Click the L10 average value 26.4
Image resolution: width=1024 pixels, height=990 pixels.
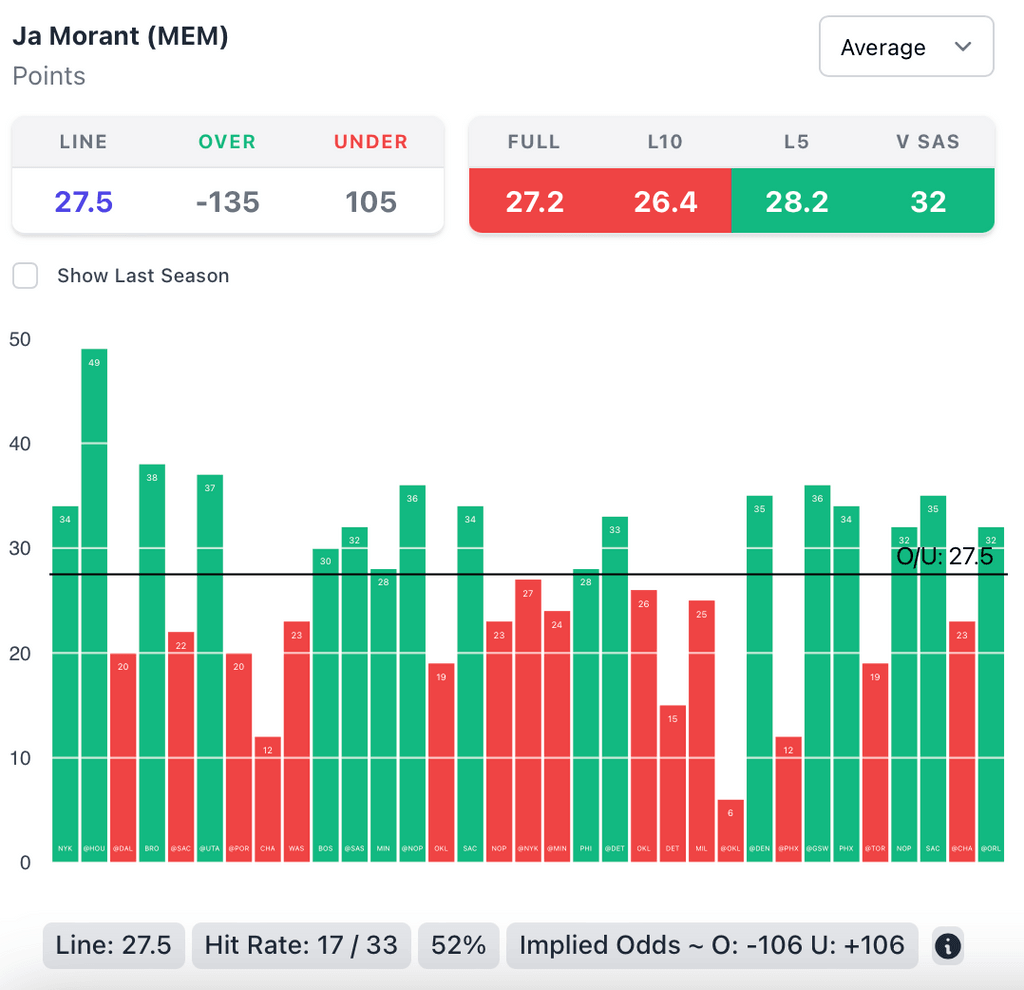[x=665, y=202]
